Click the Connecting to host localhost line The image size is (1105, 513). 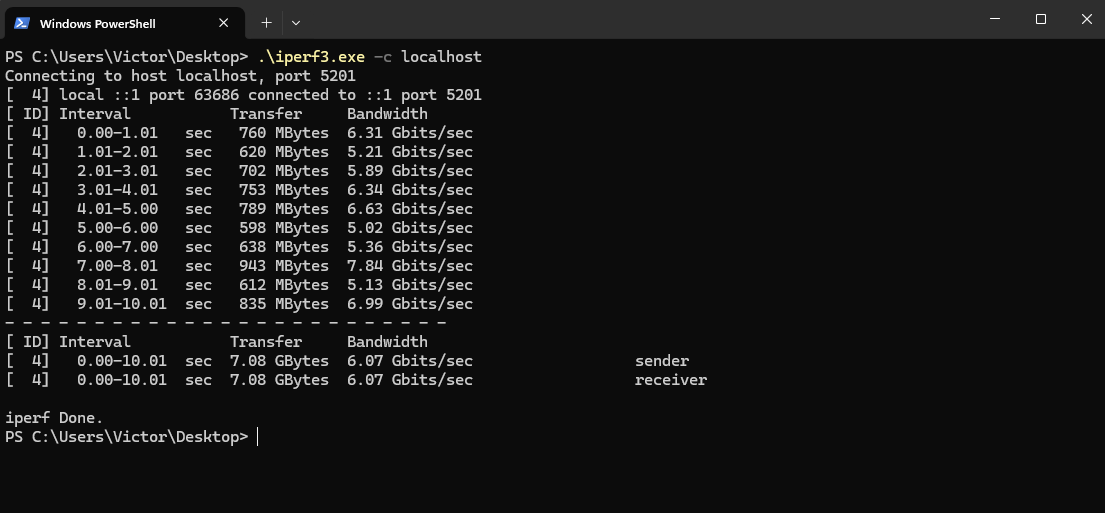coord(180,76)
